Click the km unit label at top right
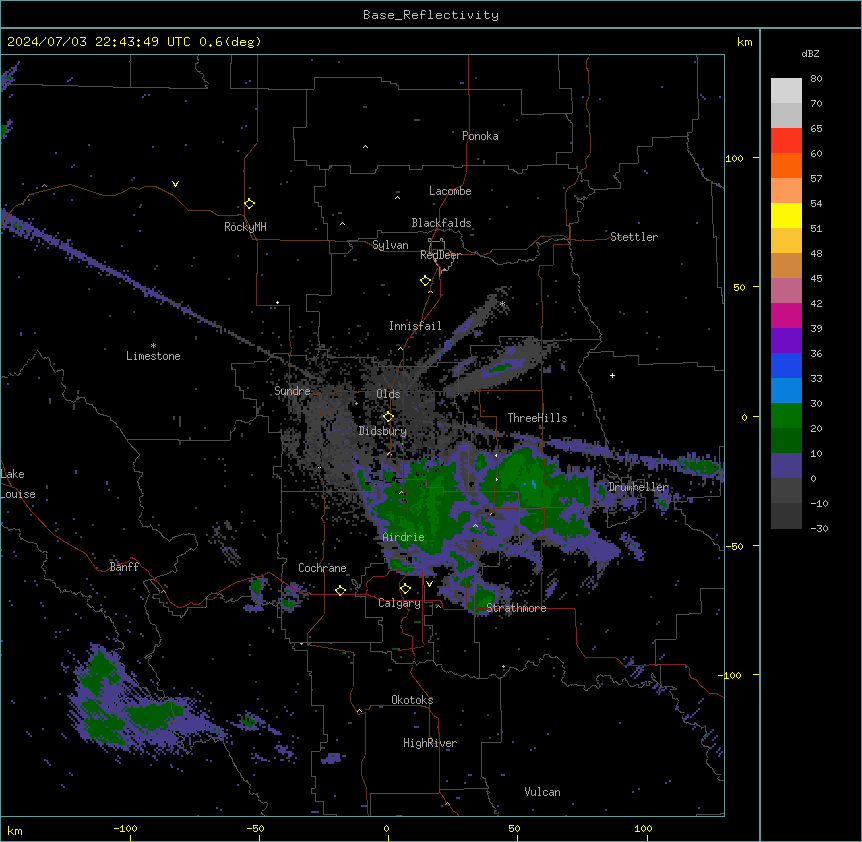Image resolution: width=862 pixels, height=842 pixels. 745,42
